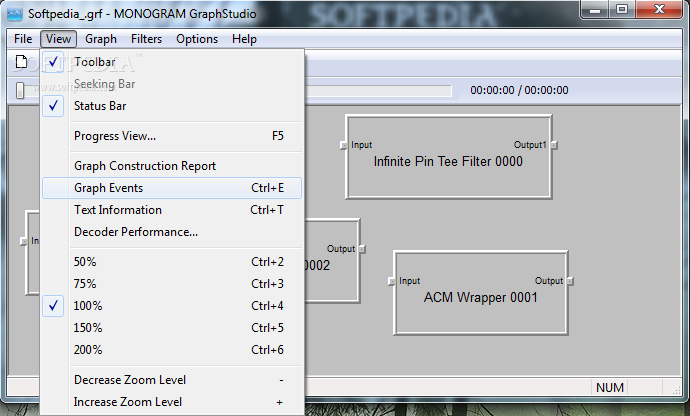Viewport: 690px width, 416px height.
Task: Select Decoder Performance... item
Action: 172,232
